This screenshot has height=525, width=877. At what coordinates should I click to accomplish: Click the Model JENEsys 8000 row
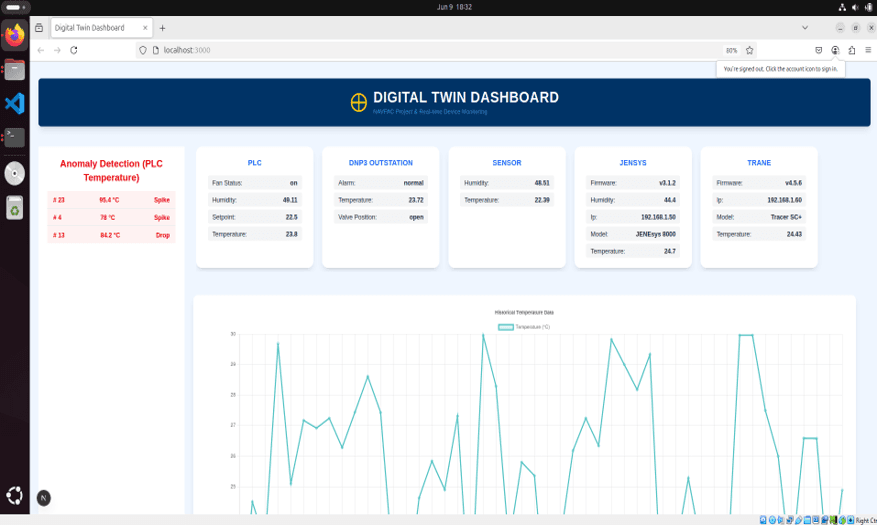633,234
